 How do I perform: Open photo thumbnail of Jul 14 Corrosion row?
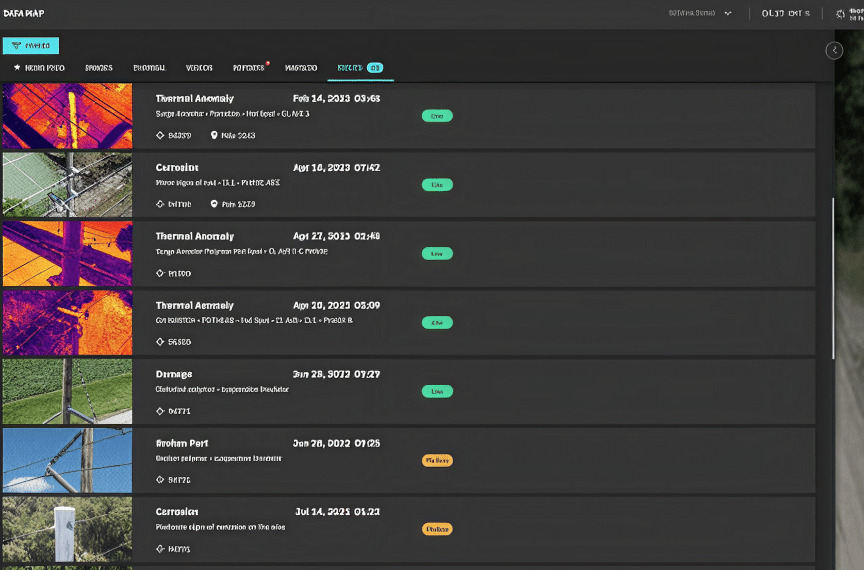[x=67, y=529]
